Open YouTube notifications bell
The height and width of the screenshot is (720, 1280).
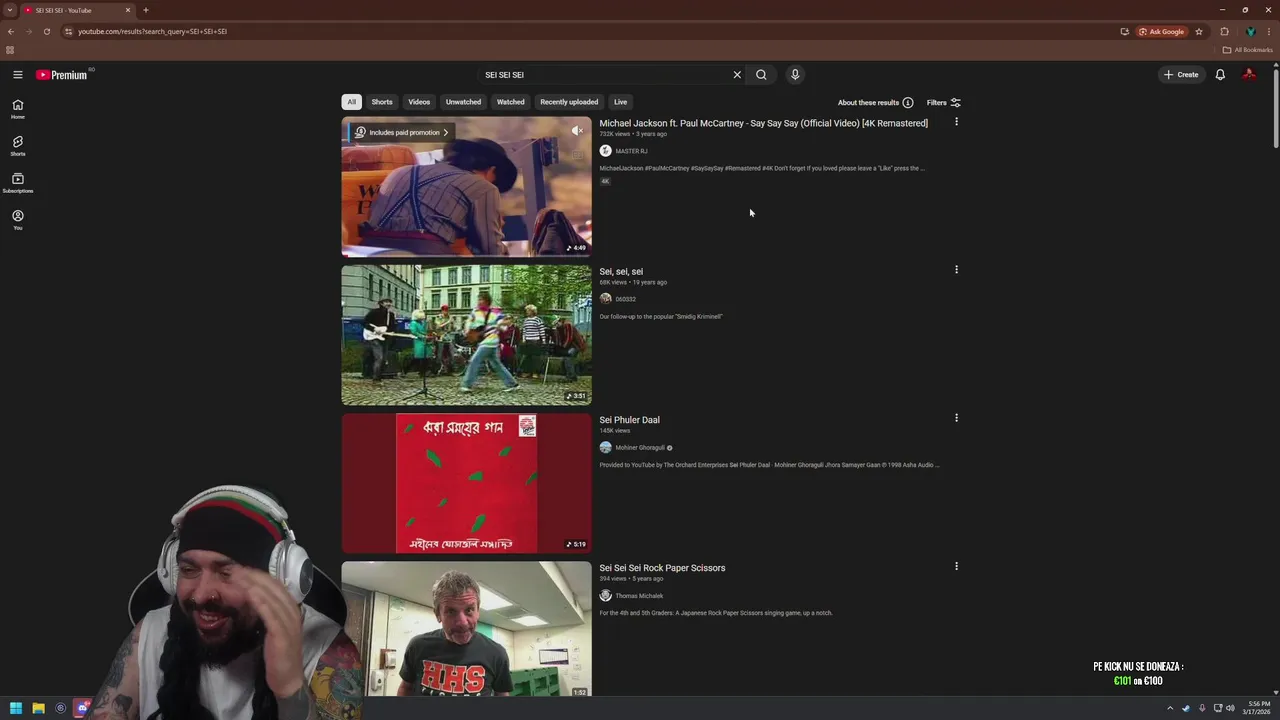coord(1220,75)
